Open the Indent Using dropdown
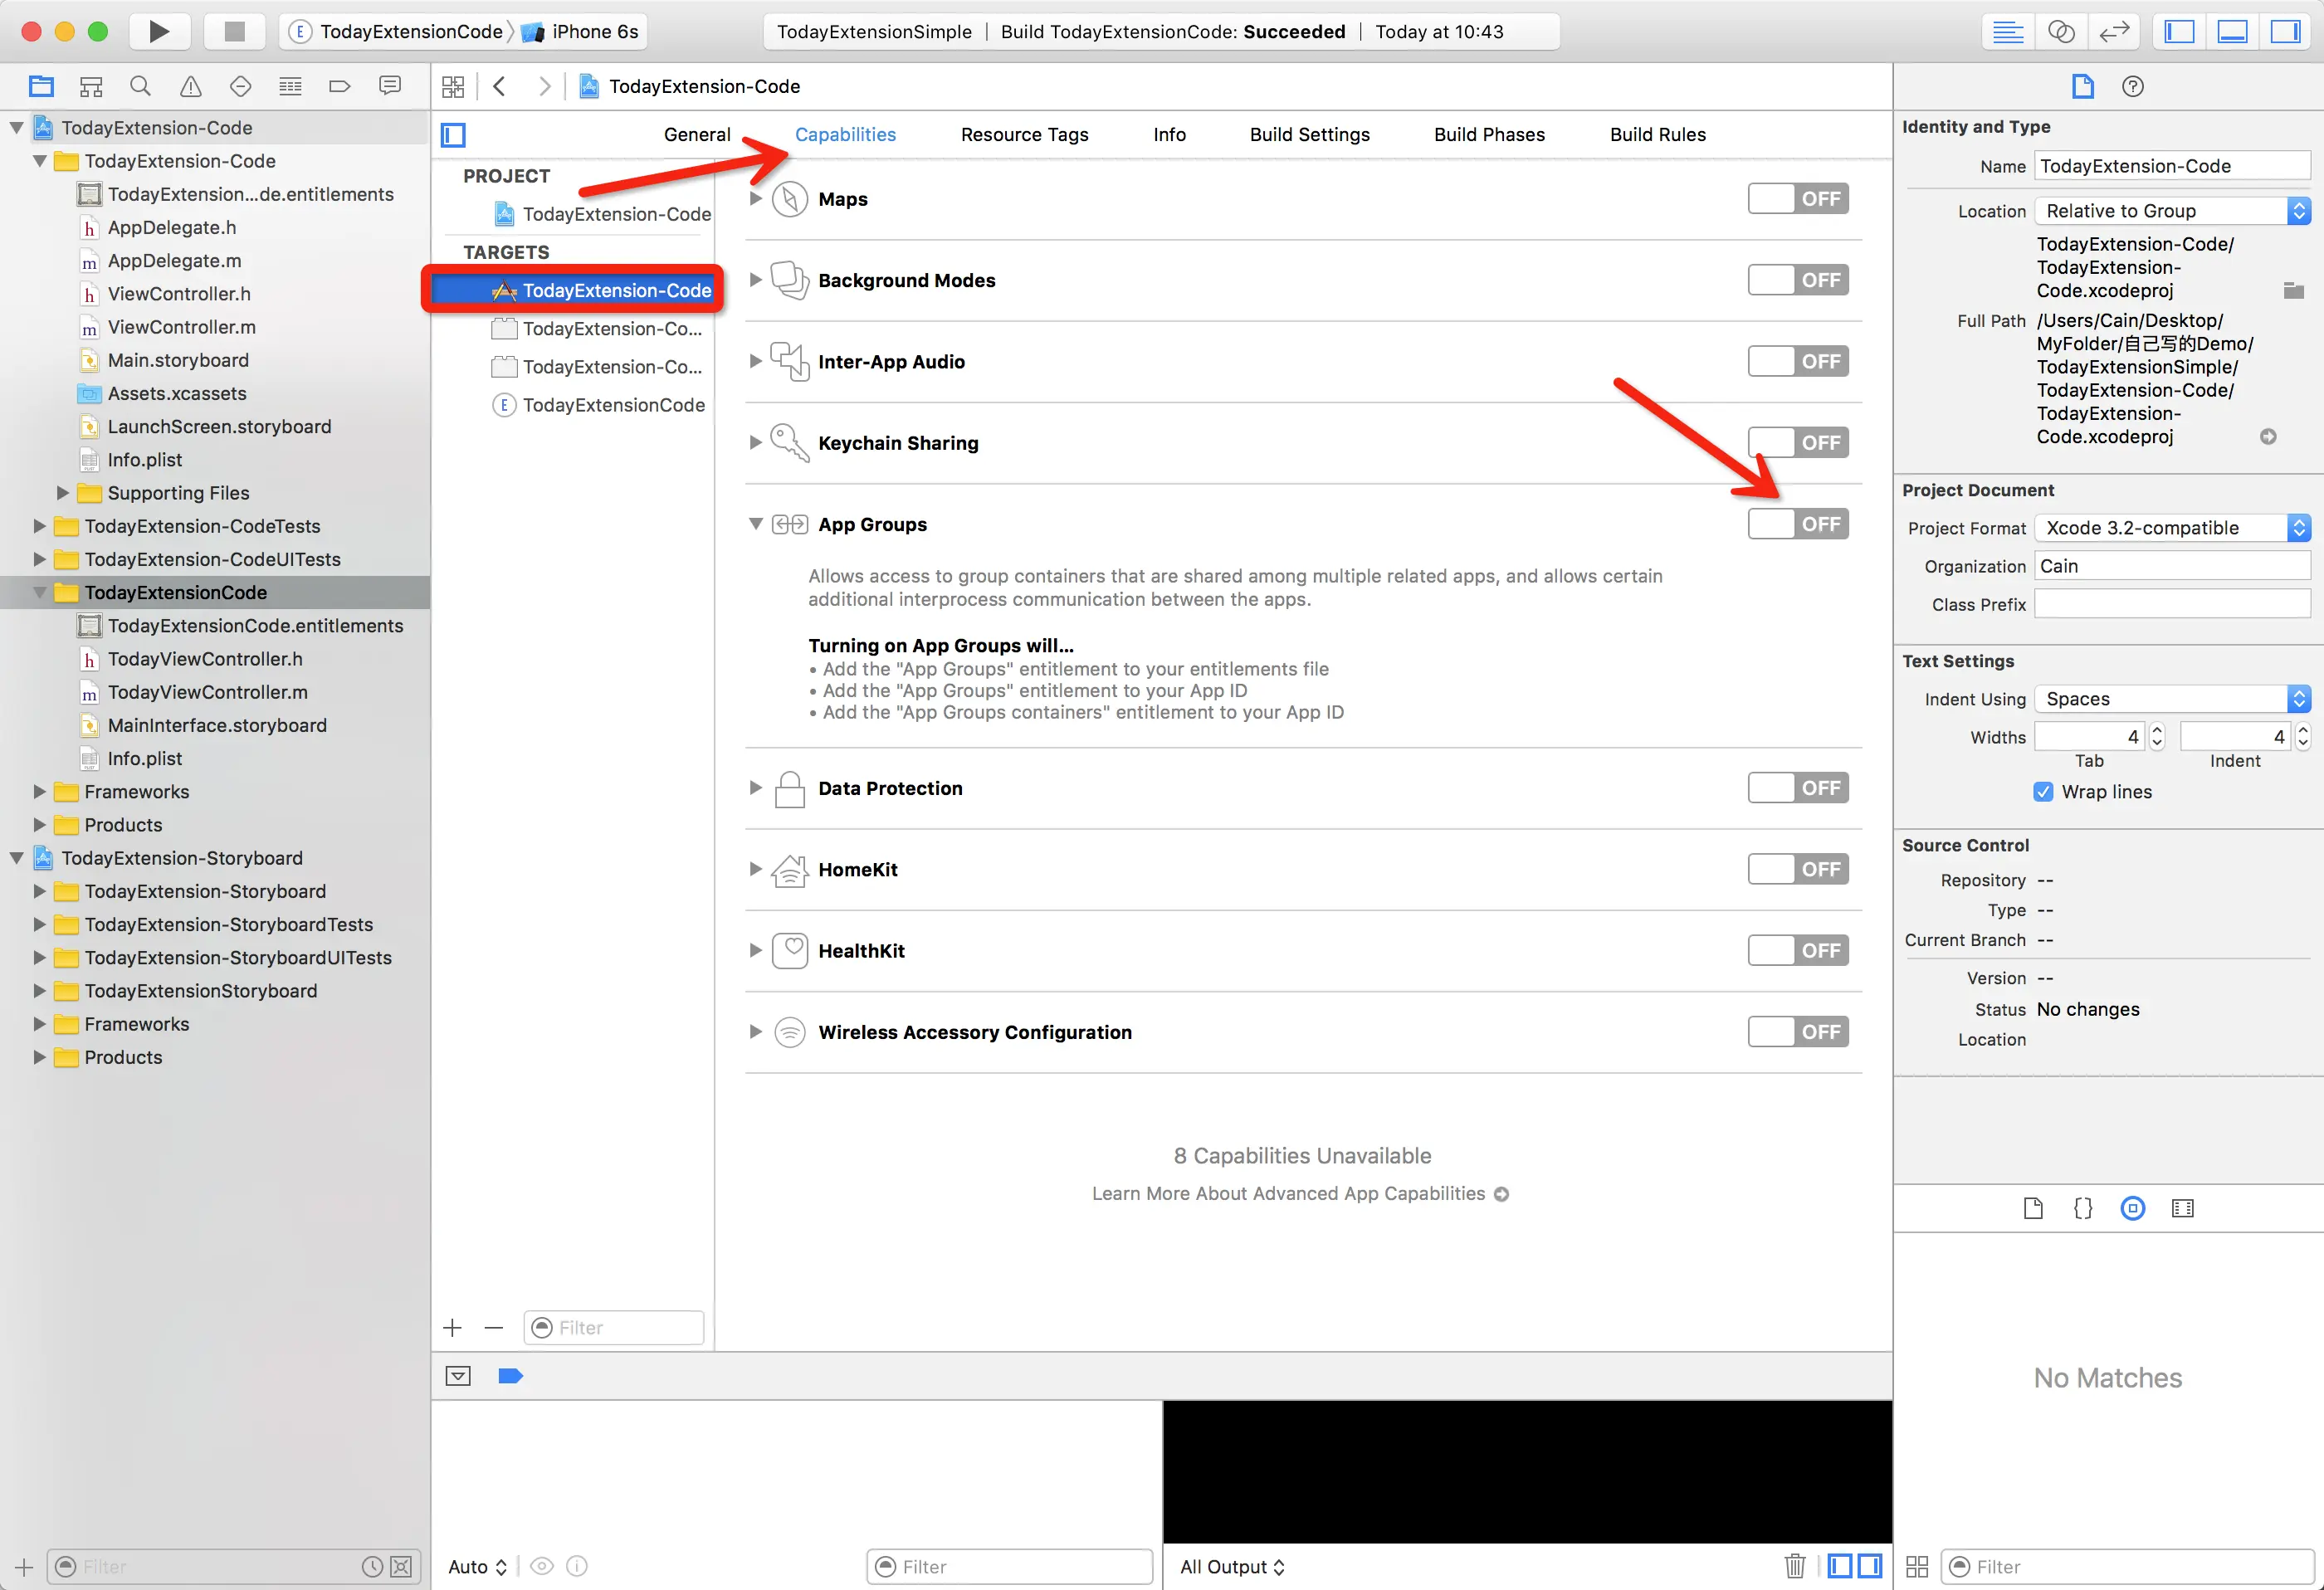Image resolution: width=2324 pixels, height=1590 pixels. [x=2172, y=699]
